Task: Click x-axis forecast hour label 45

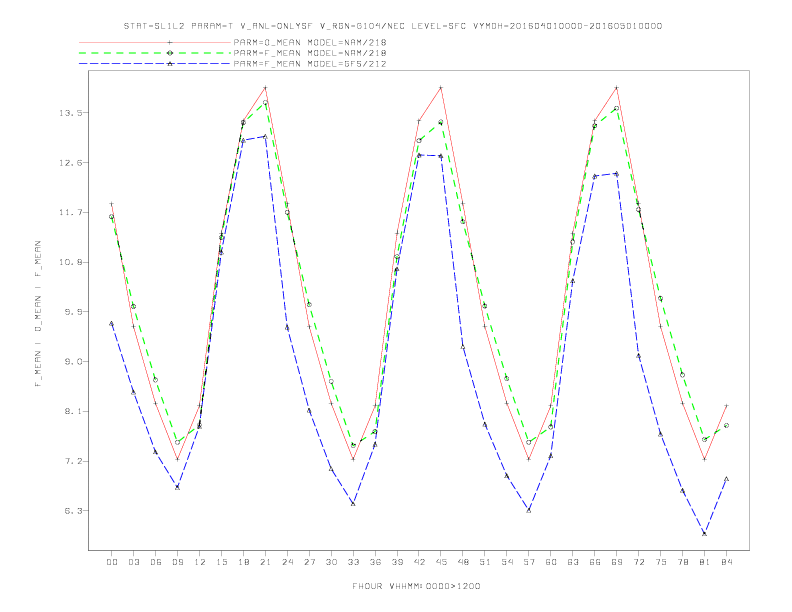Action: pos(441,562)
